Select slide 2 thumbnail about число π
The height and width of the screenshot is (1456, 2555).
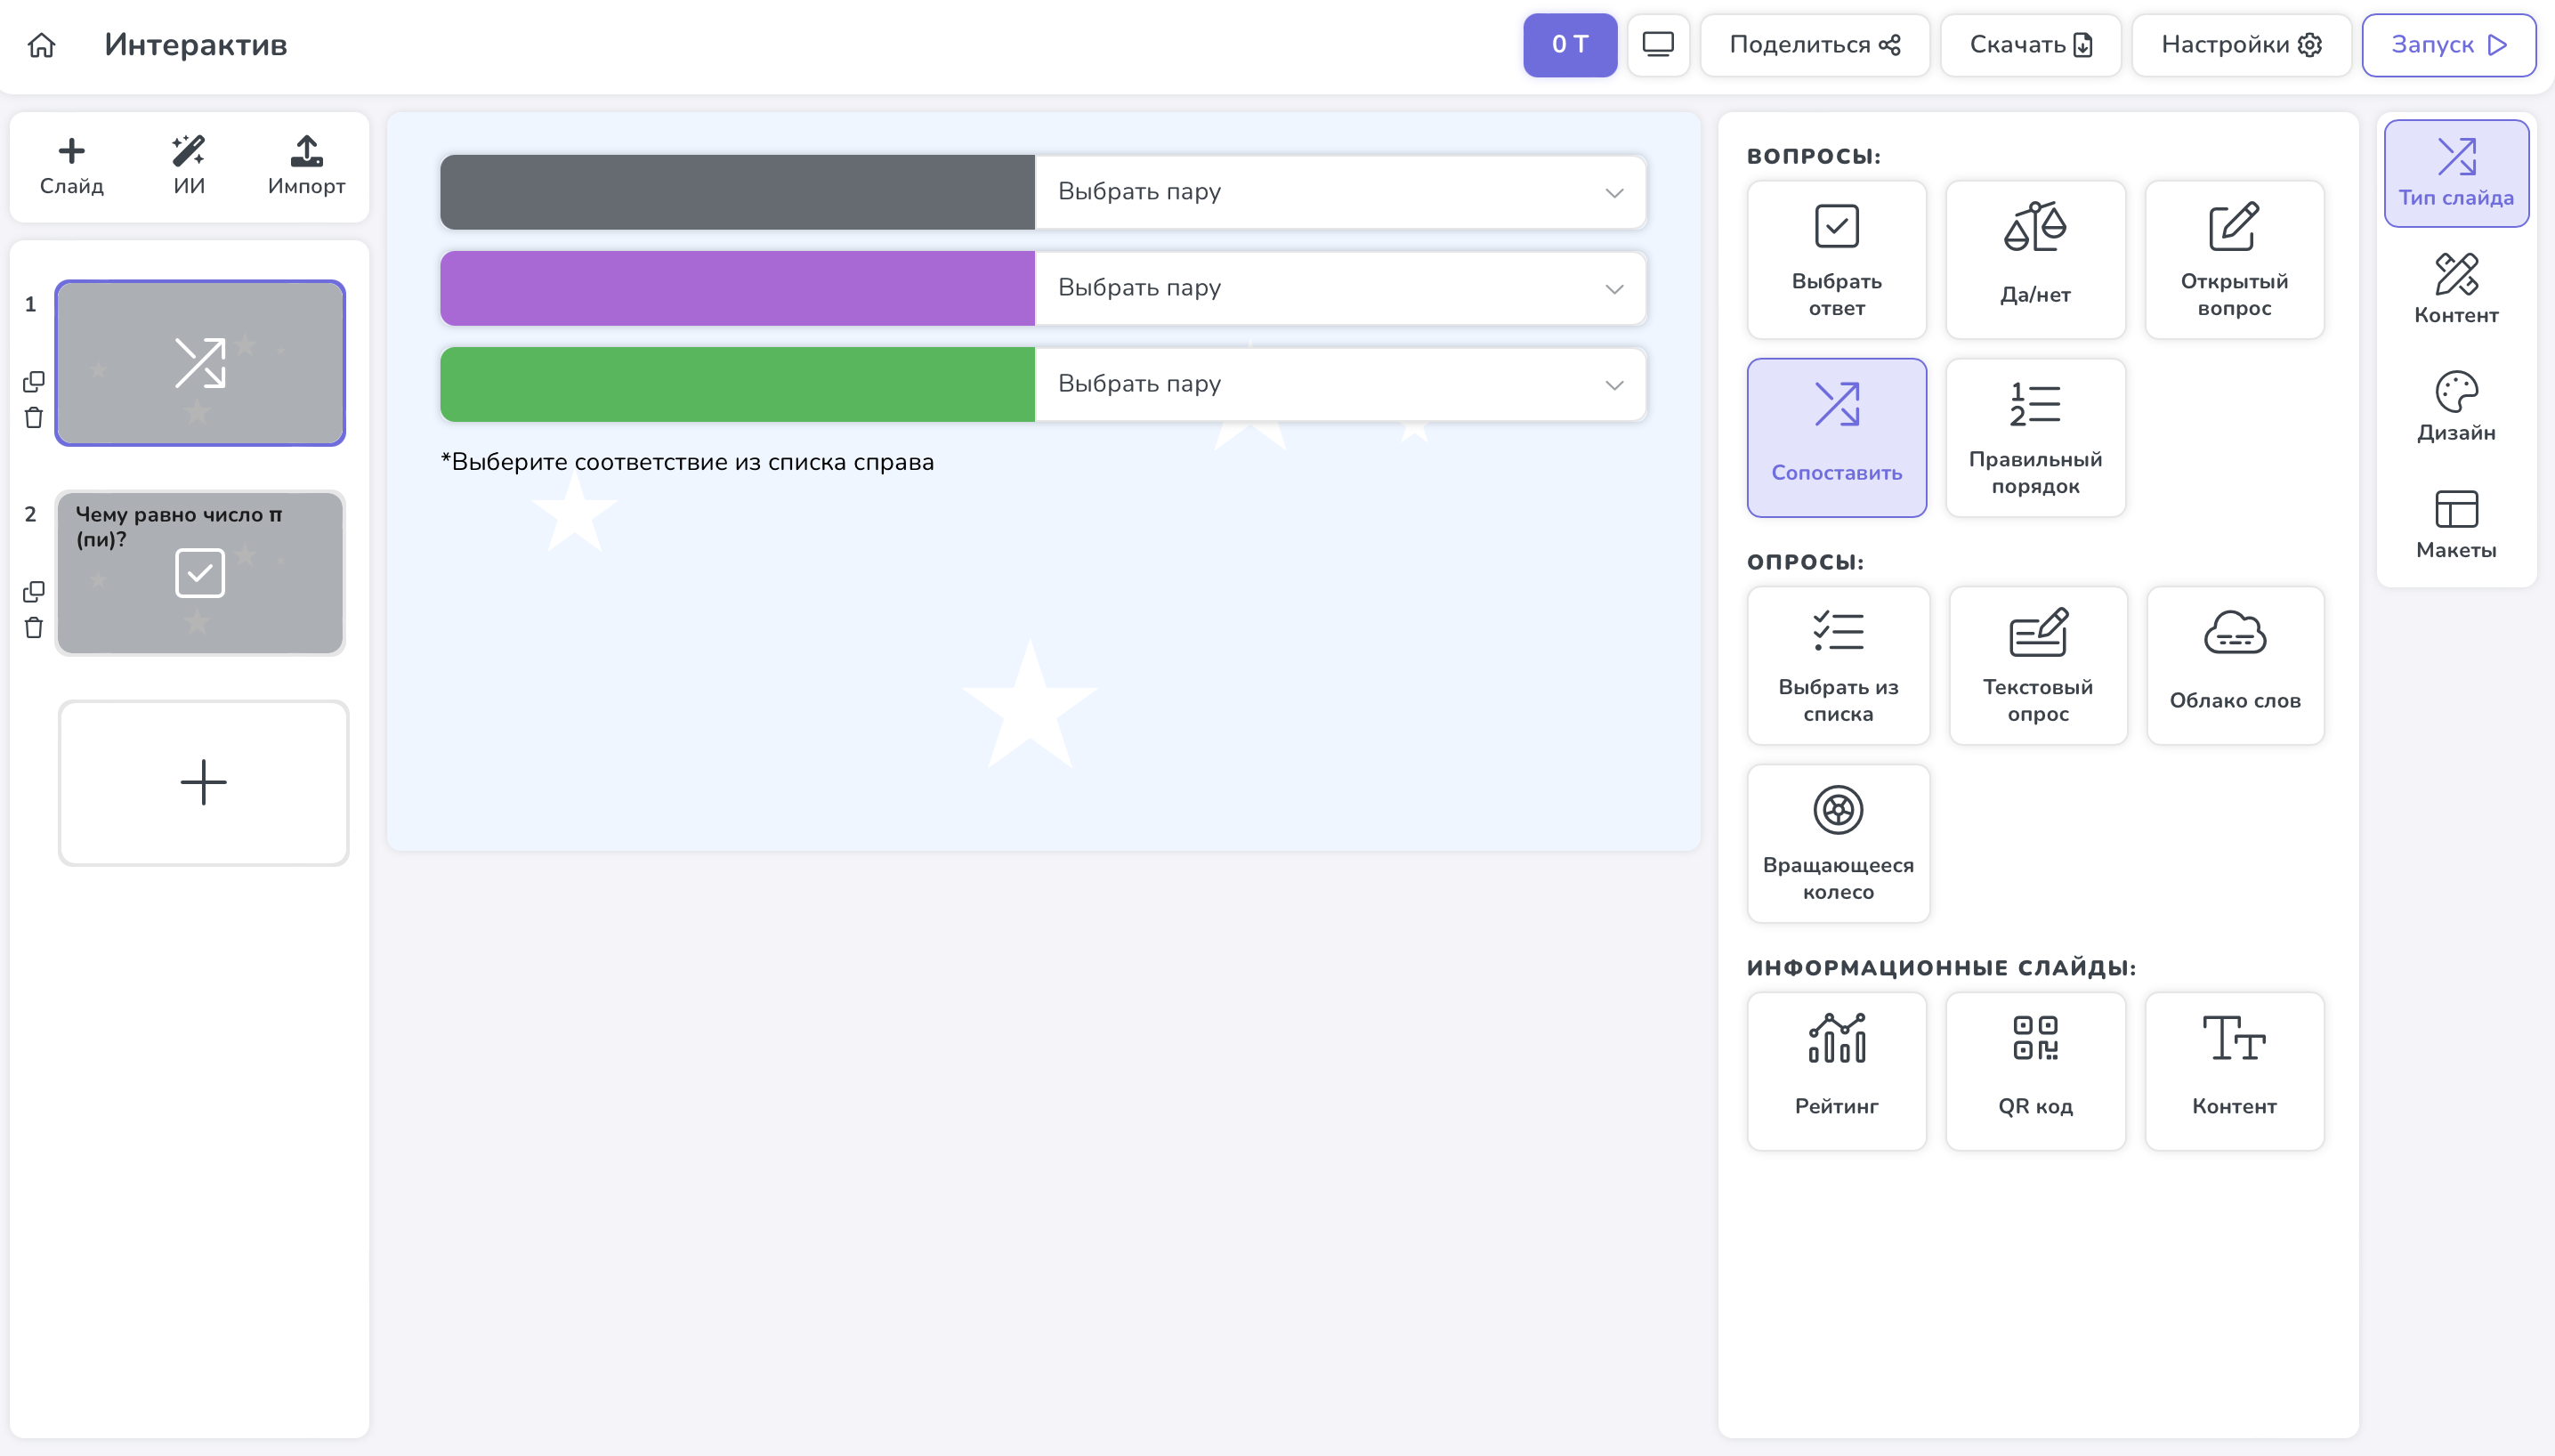point(200,573)
